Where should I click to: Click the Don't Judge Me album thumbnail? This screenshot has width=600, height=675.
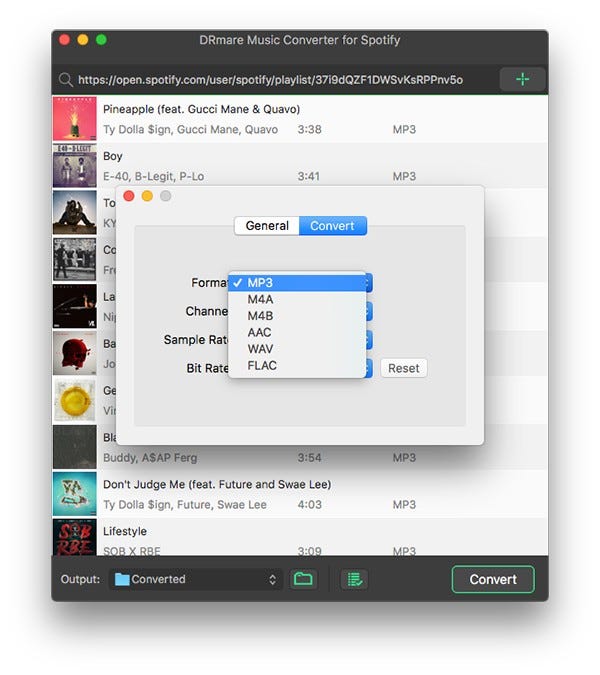click(74, 494)
